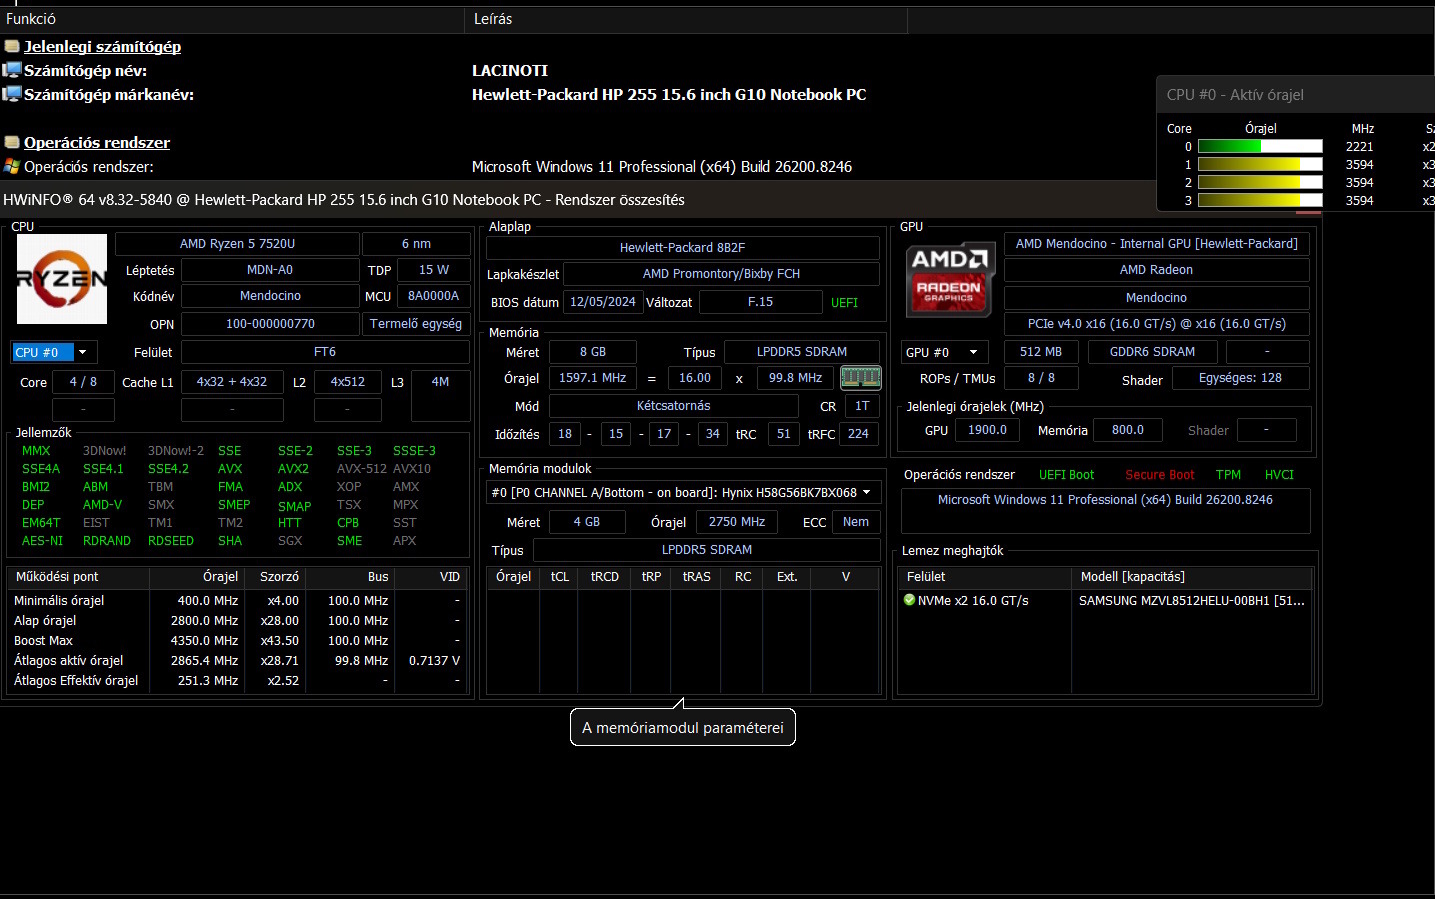Click the F.15 BIOS version value
The image size is (1435, 899).
[x=760, y=302]
